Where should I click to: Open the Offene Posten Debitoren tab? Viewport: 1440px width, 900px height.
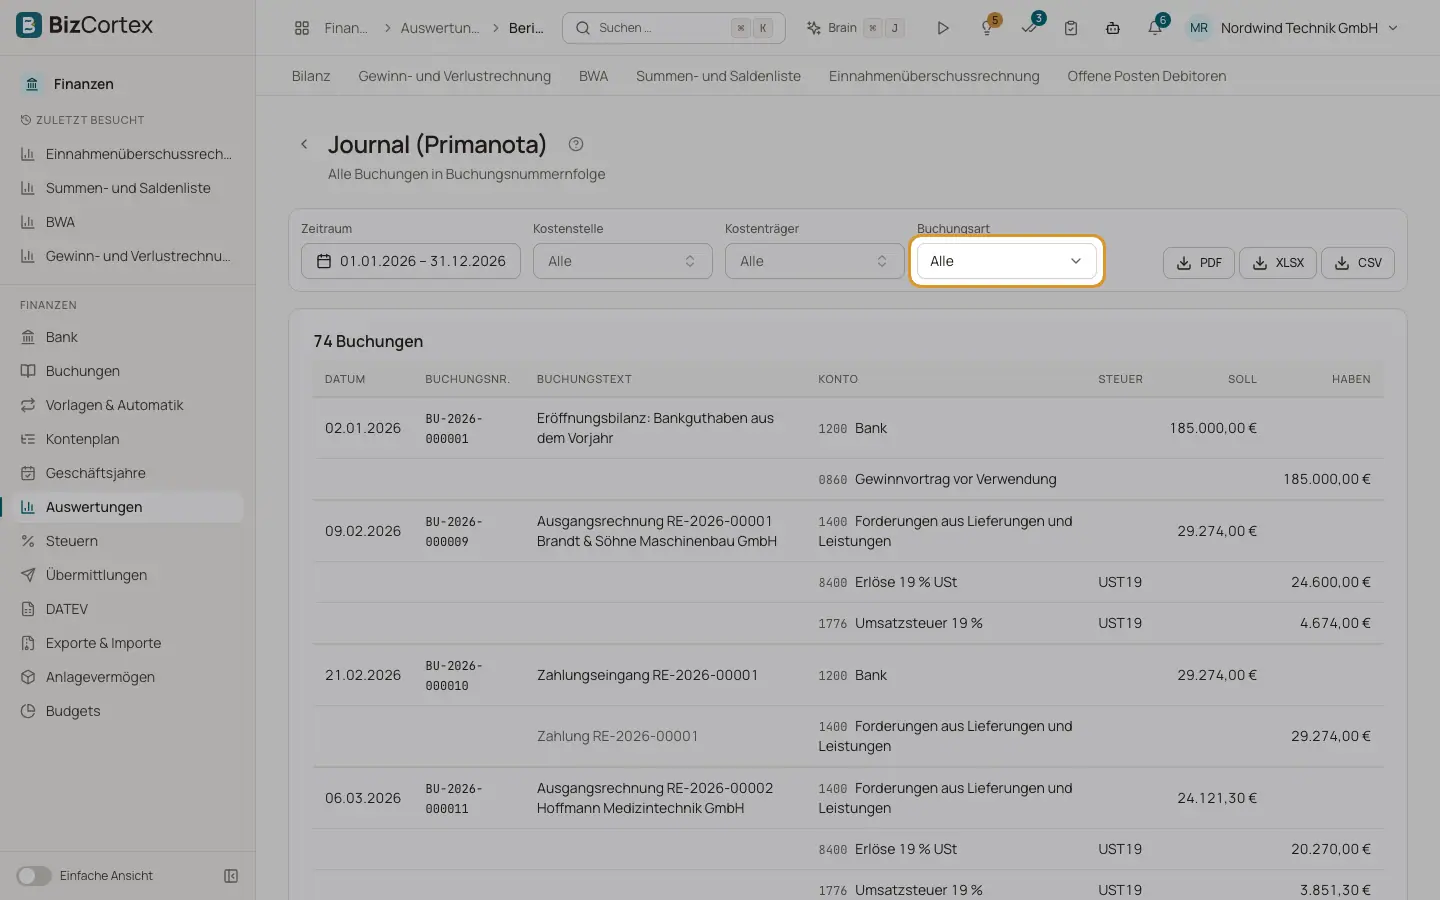[x=1146, y=76]
